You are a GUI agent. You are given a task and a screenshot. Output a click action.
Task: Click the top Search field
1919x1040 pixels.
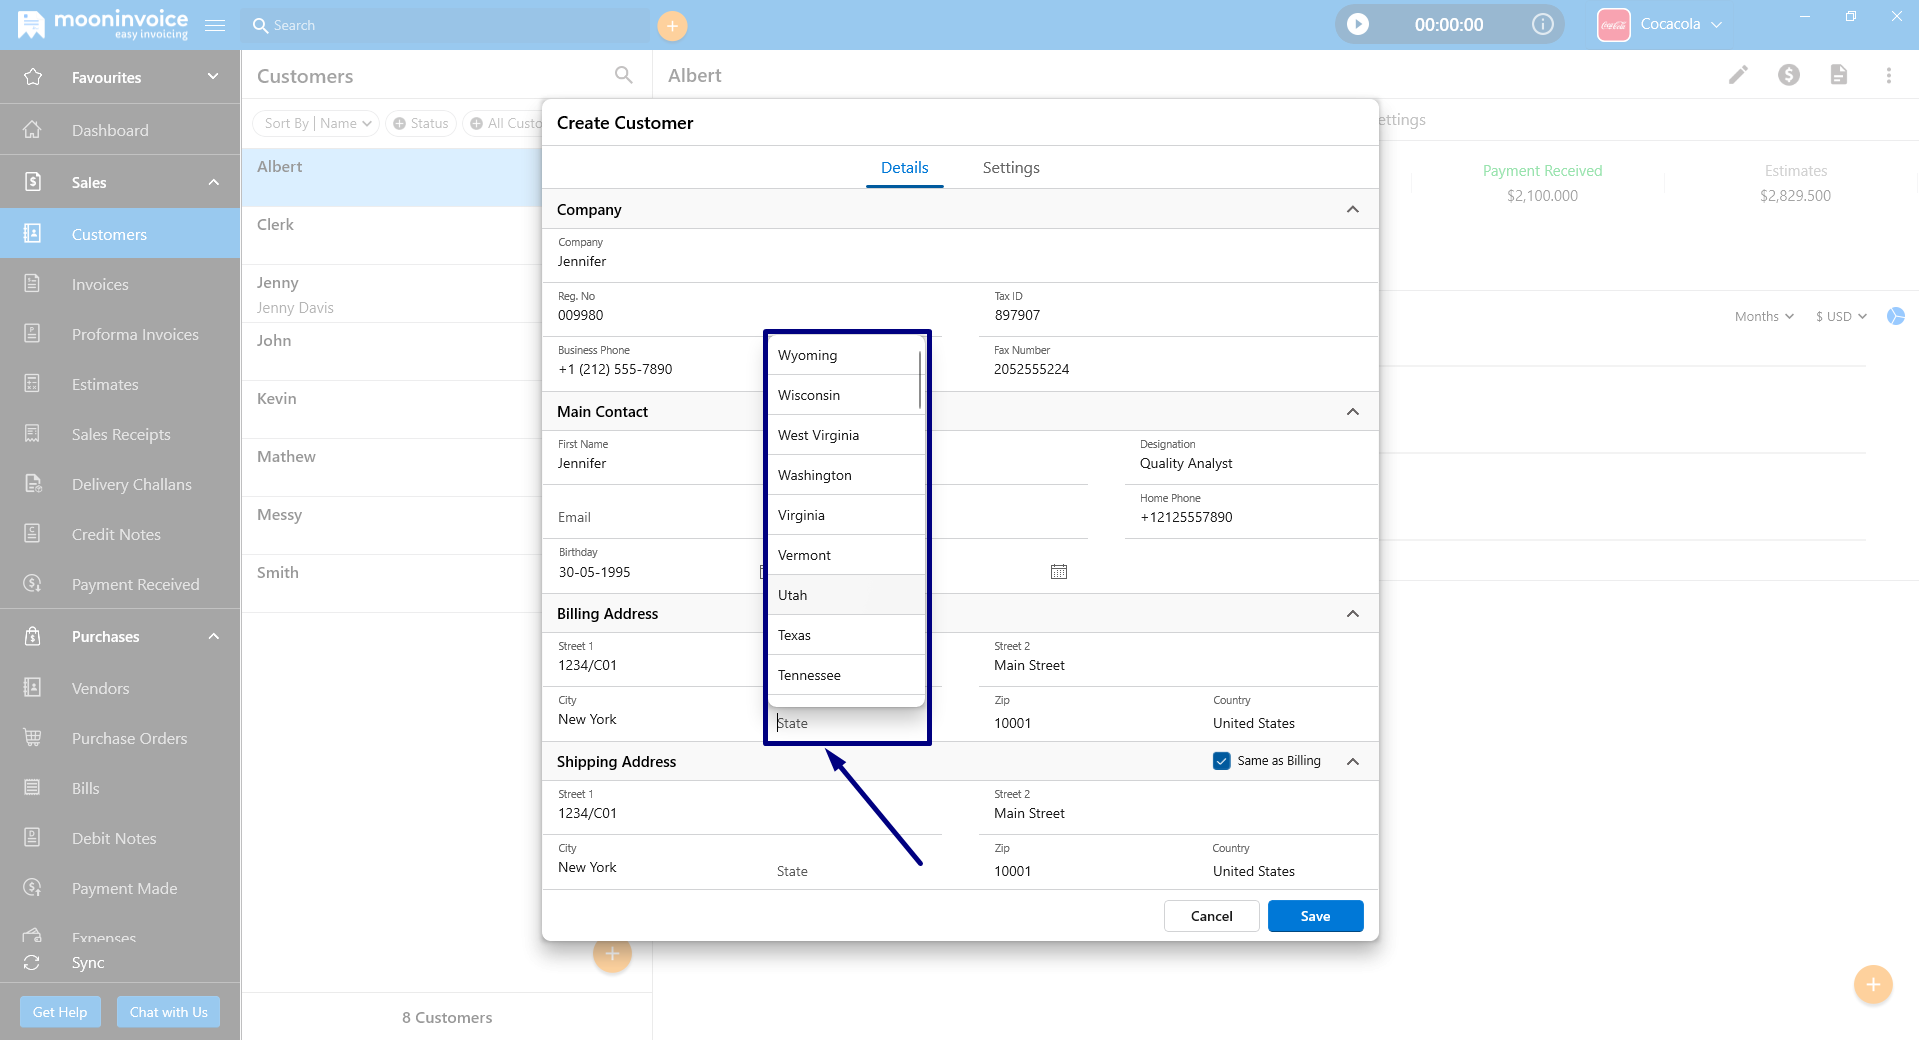pos(445,25)
